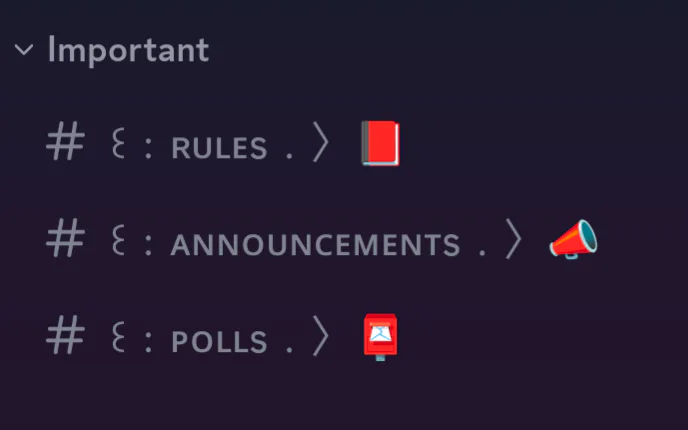This screenshot has width=688, height=430.
Task: Open the Rules channel
Action: coord(219,149)
